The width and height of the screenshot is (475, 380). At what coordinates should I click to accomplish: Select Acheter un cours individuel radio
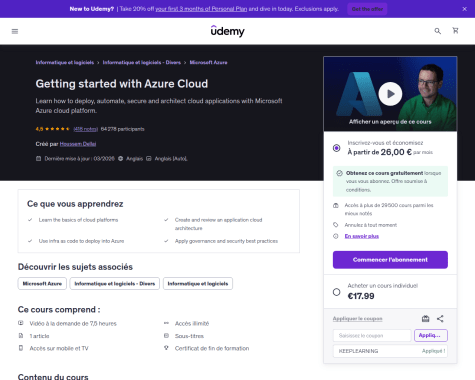[x=337, y=292]
